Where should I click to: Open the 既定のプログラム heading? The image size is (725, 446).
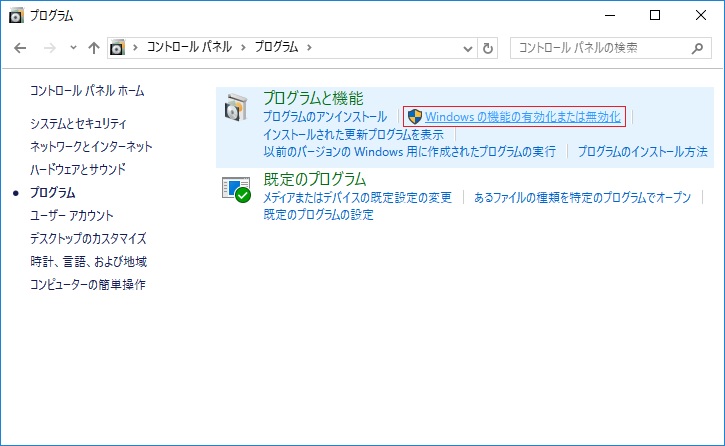(314, 179)
